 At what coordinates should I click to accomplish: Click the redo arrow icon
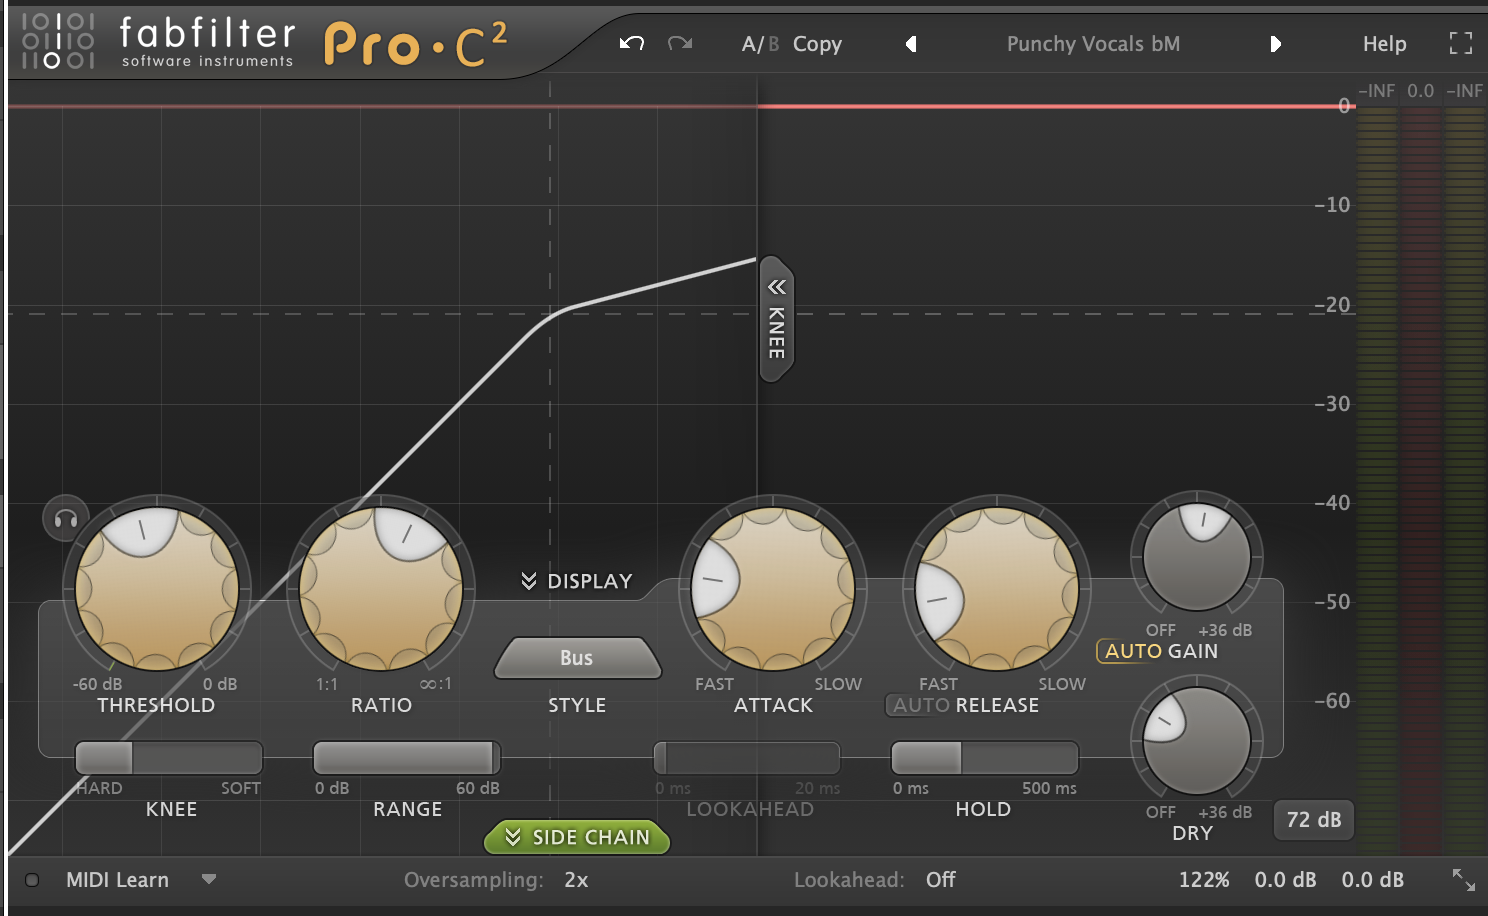point(680,43)
